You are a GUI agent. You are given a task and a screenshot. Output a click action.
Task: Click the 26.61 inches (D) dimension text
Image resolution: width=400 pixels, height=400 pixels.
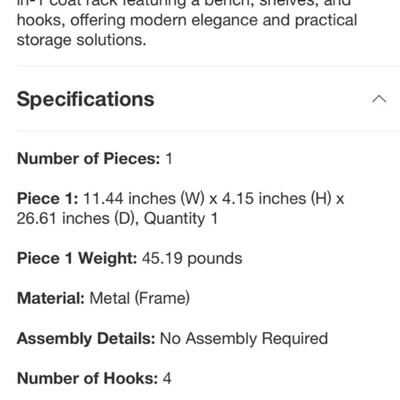[x=78, y=219]
